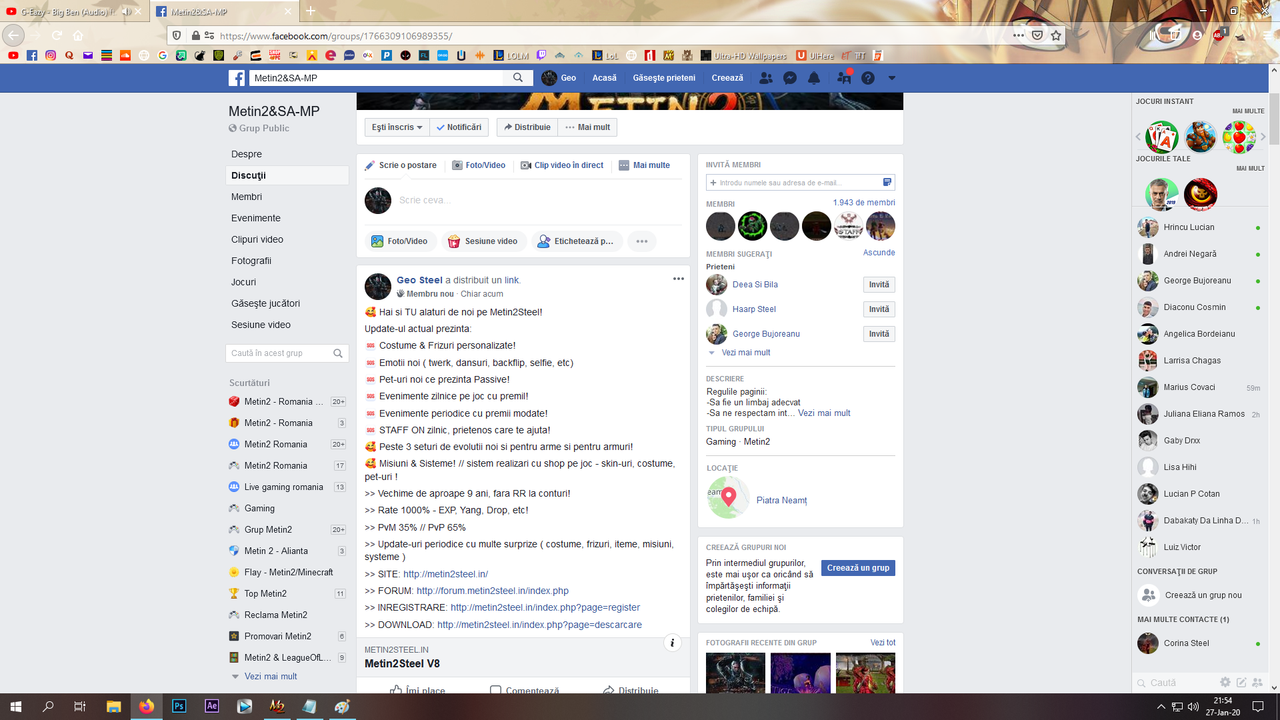
Task: Open 'Mai multe' composer options dropdown
Action: point(644,165)
